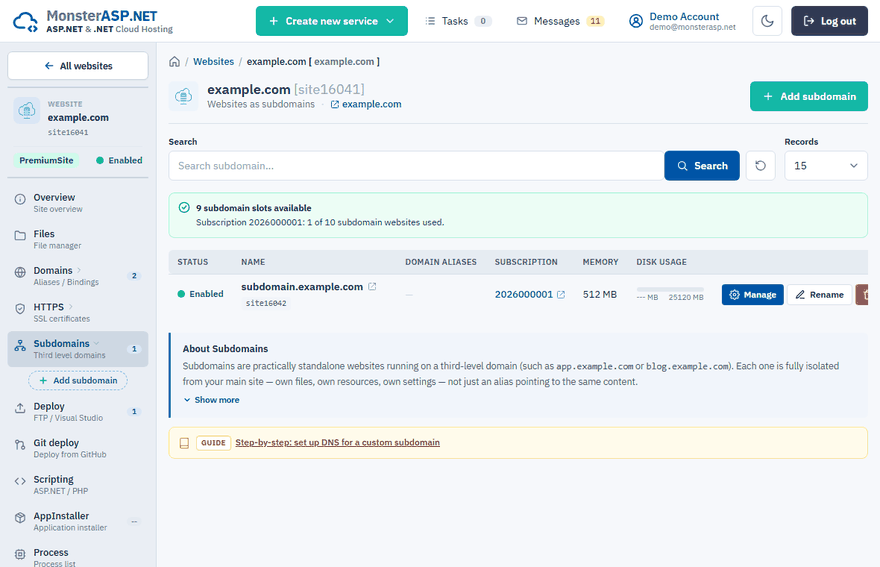Image resolution: width=880 pixels, height=567 pixels.
Task: Click the STATUS column header
Action: coord(192,262)
